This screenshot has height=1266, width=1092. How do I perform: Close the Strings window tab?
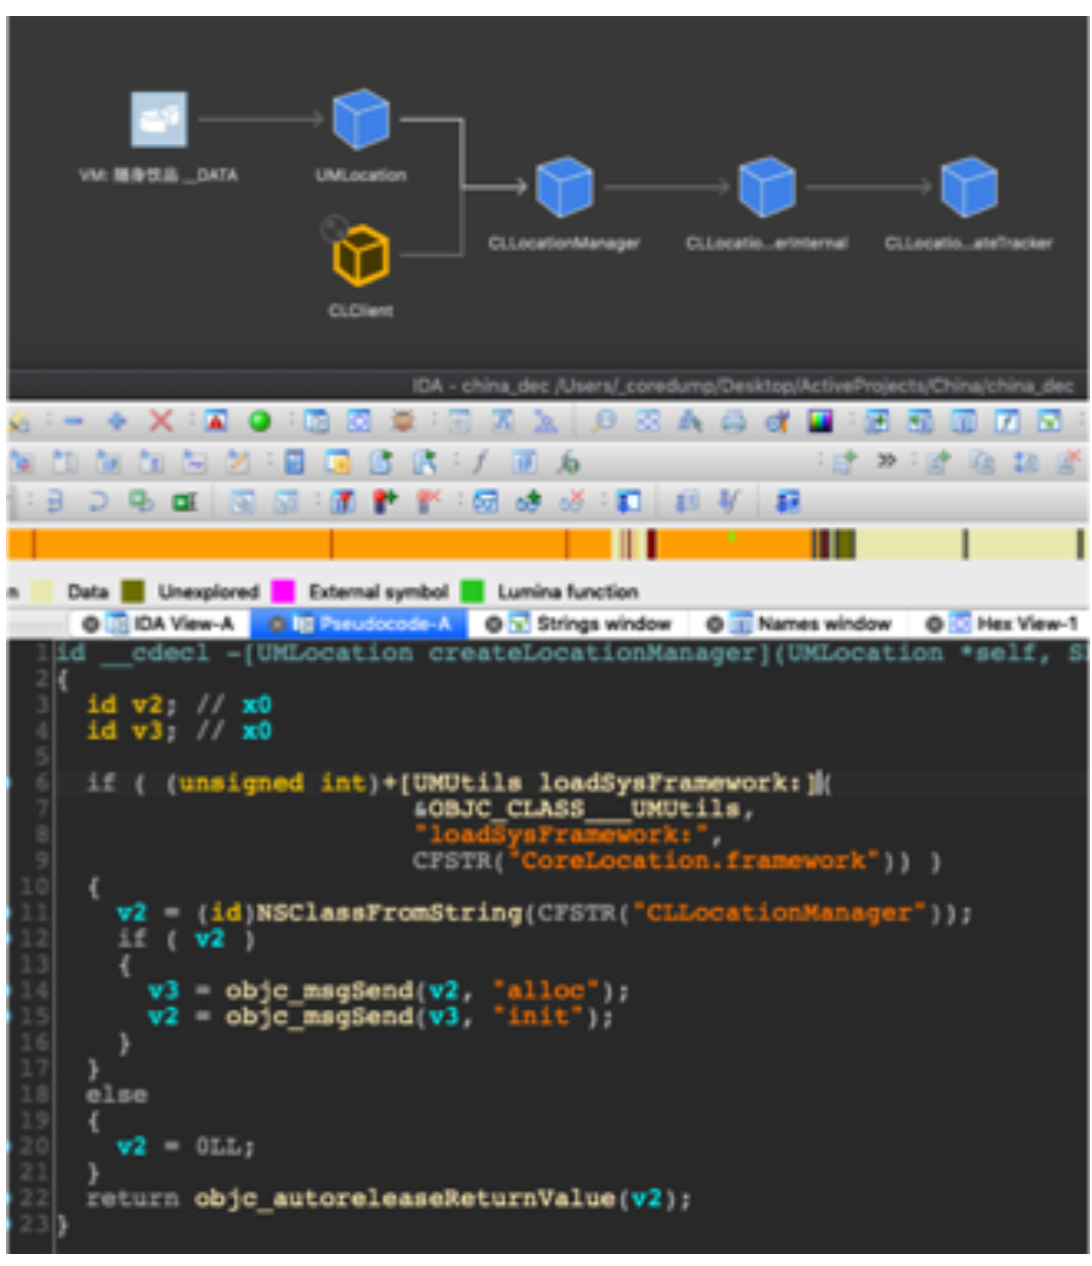(493, 624)
